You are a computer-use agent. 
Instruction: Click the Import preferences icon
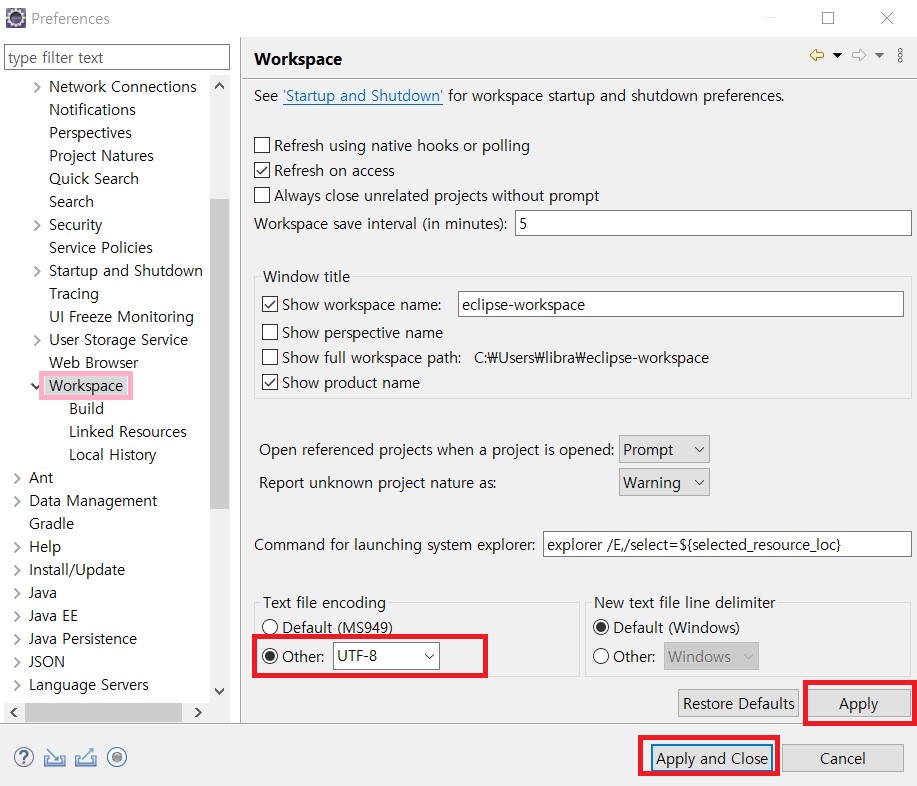(54, 758)
